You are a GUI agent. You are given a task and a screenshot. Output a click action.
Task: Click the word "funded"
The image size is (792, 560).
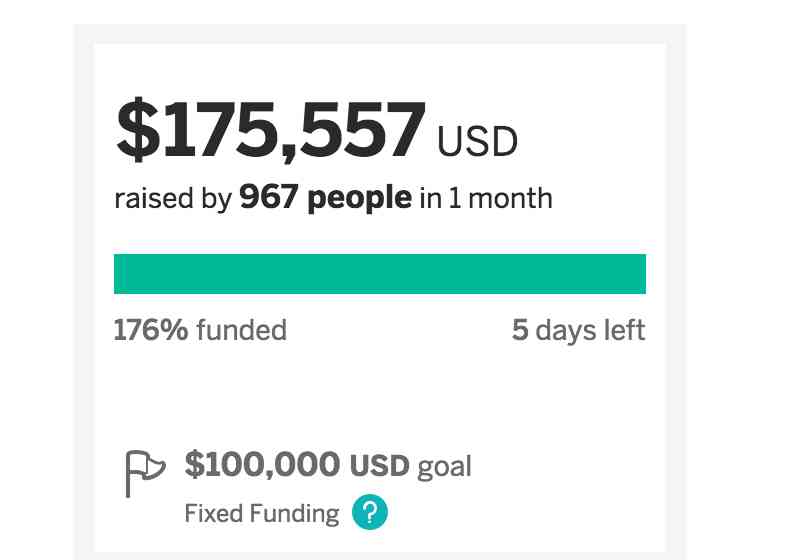tap(241, 330)
